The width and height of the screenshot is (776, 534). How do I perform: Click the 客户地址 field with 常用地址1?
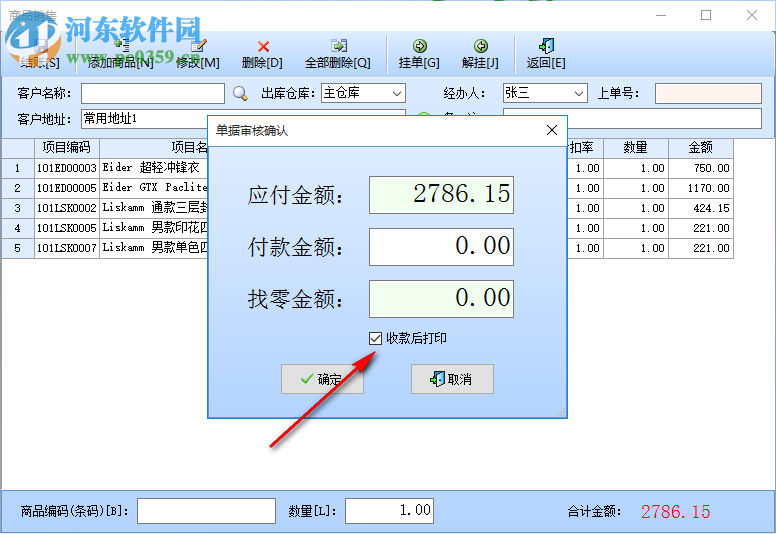click(144, 119)
